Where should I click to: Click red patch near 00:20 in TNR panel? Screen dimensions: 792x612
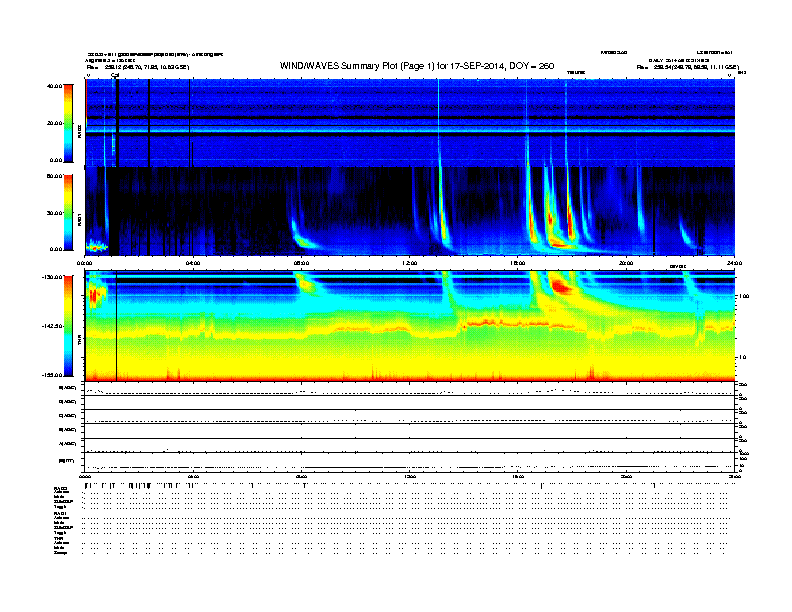coord(93,296)
